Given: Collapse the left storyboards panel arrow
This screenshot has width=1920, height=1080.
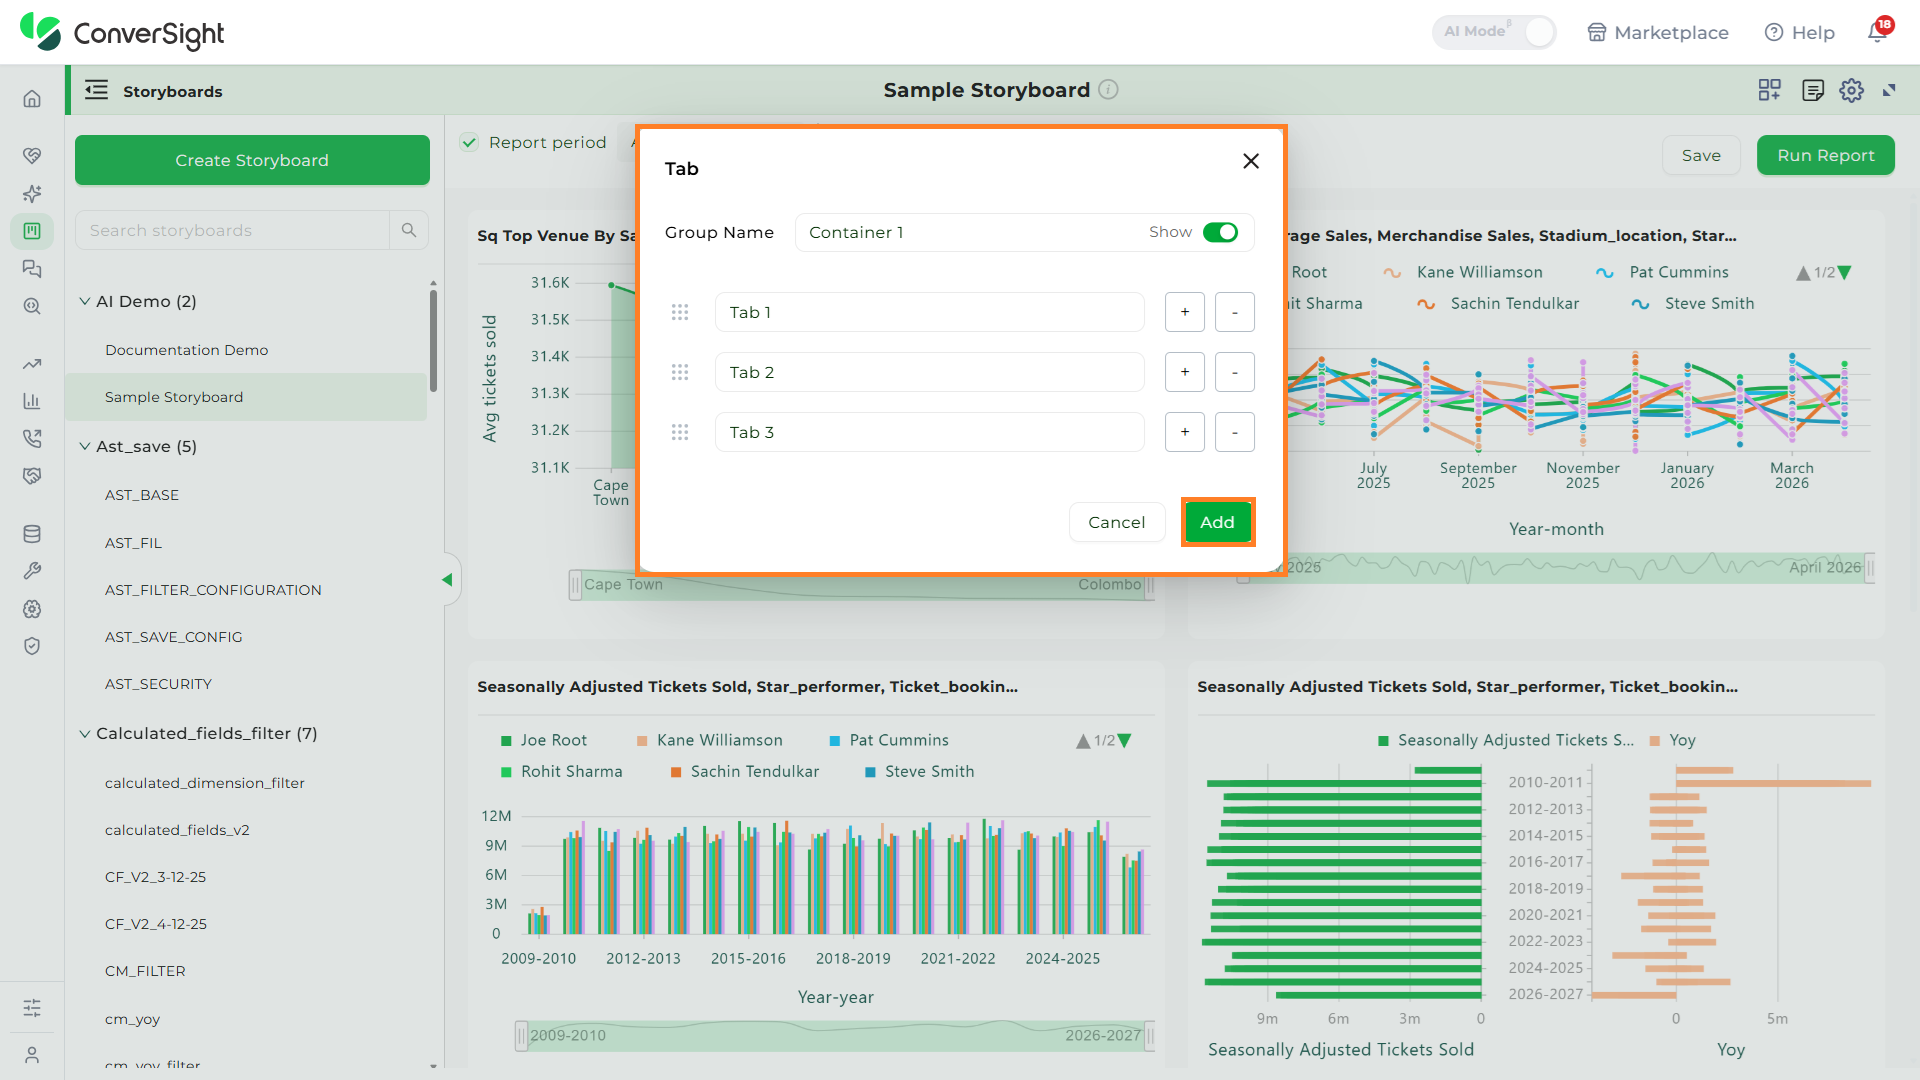Looking at the screenshot, I should tap(447, 580).
